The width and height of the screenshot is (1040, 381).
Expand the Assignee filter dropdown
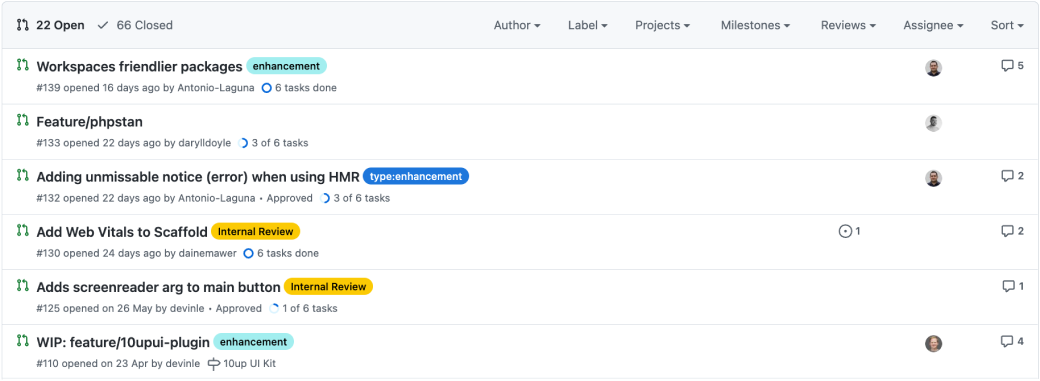(933, 25)
